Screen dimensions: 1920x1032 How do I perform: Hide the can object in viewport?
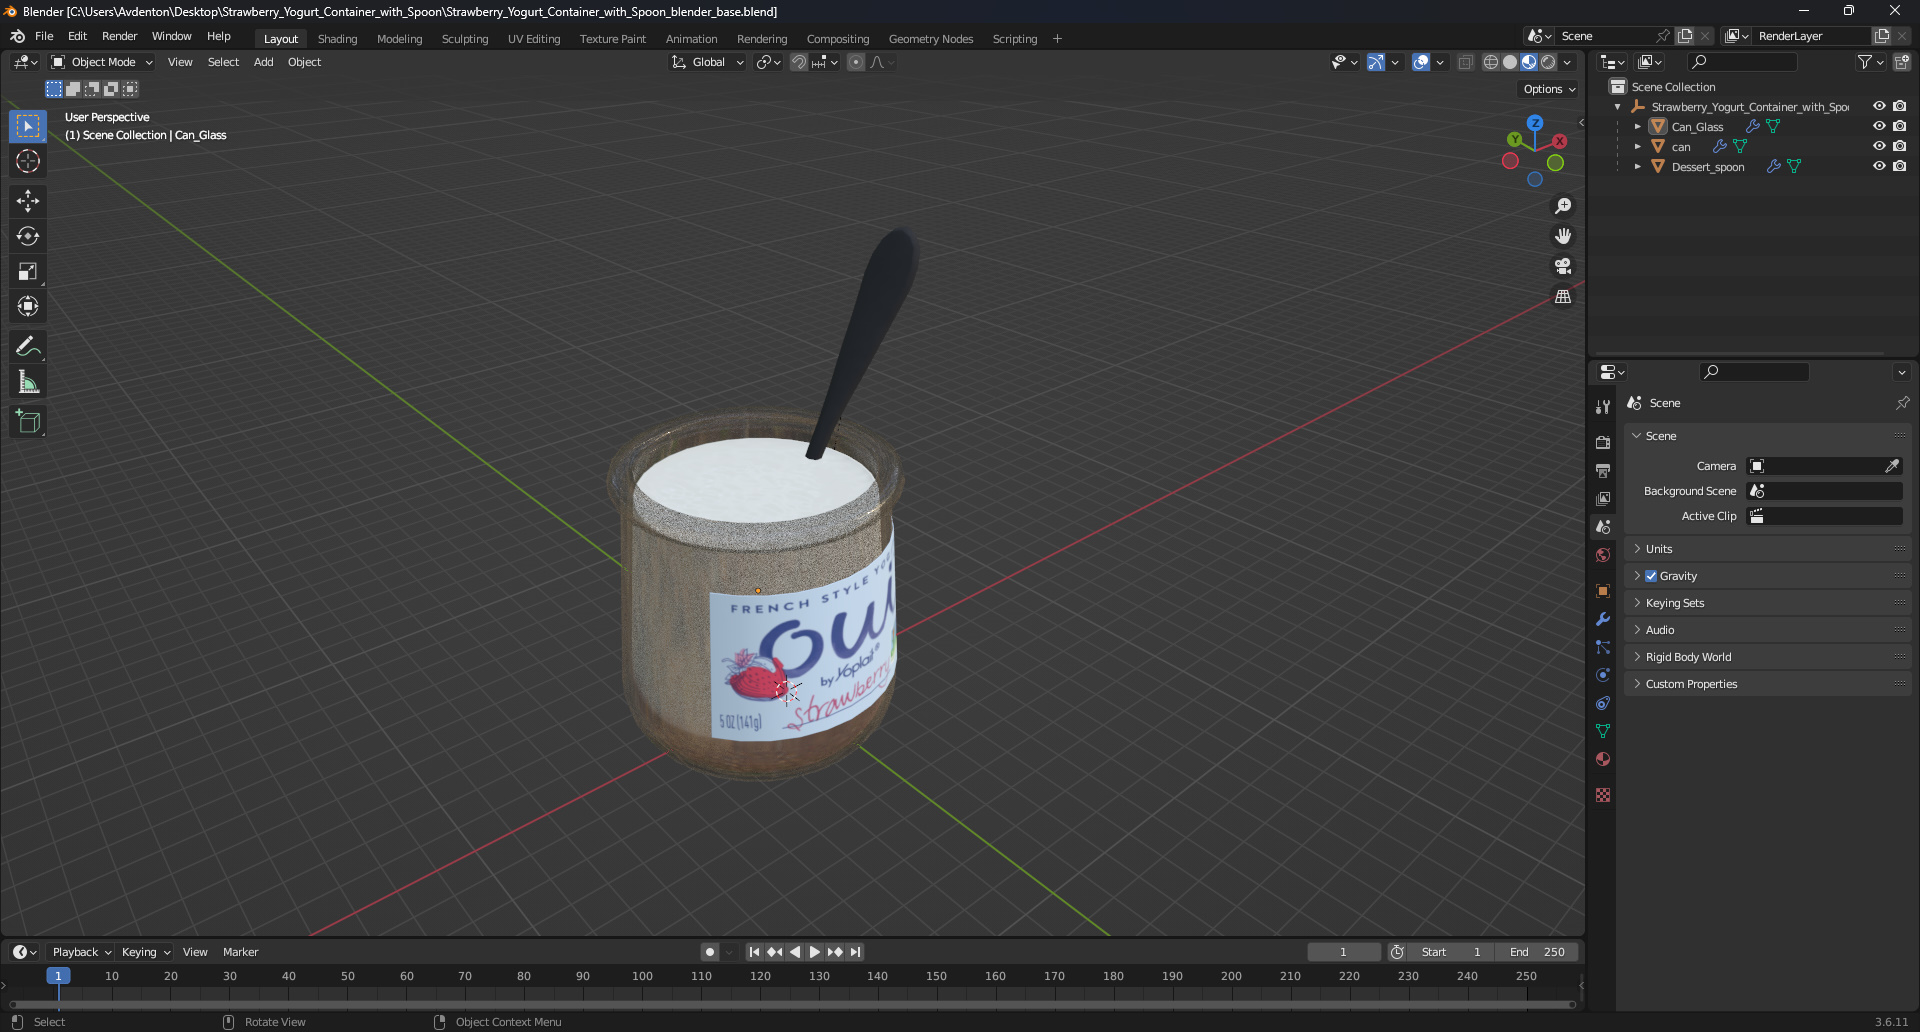point(1879,147)
